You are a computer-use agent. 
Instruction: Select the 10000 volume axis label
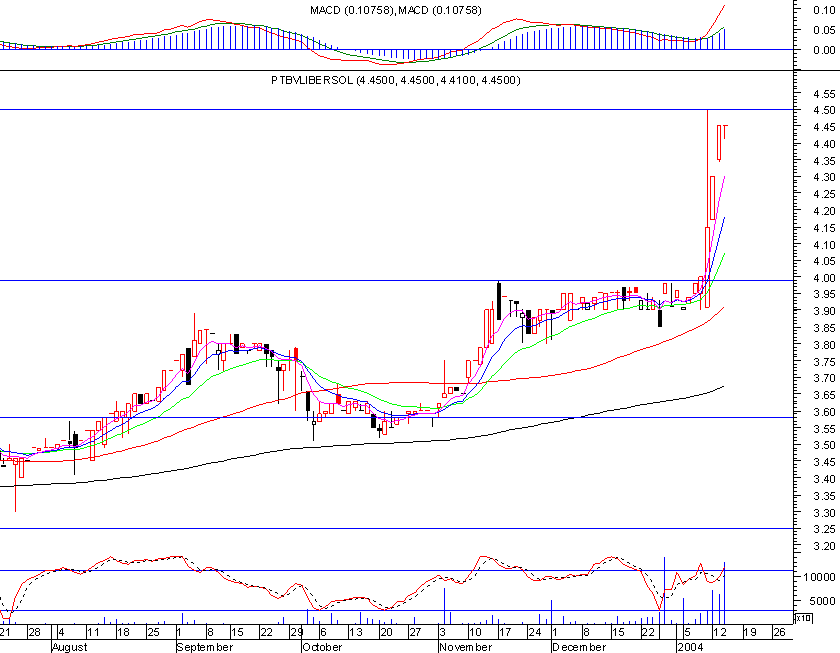click(x=820, y=577)
